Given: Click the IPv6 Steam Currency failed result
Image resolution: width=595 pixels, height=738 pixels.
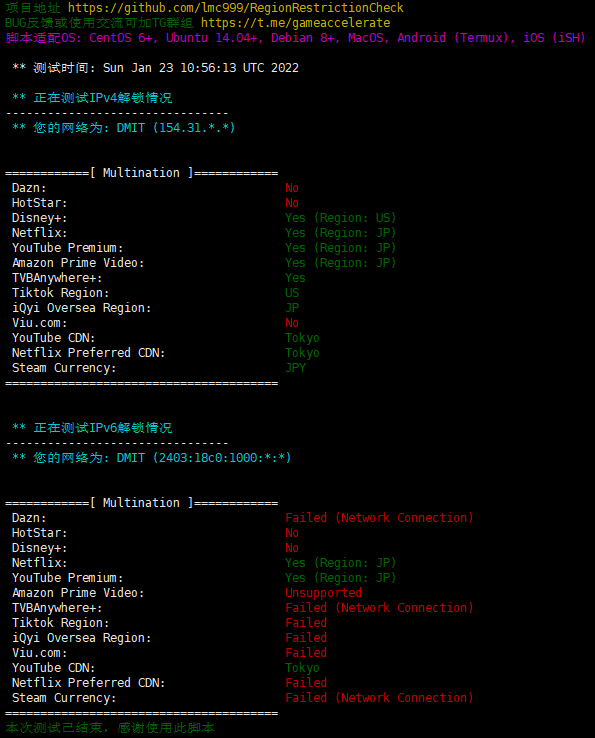Looking at the screenshot, I should coord(379,698).
